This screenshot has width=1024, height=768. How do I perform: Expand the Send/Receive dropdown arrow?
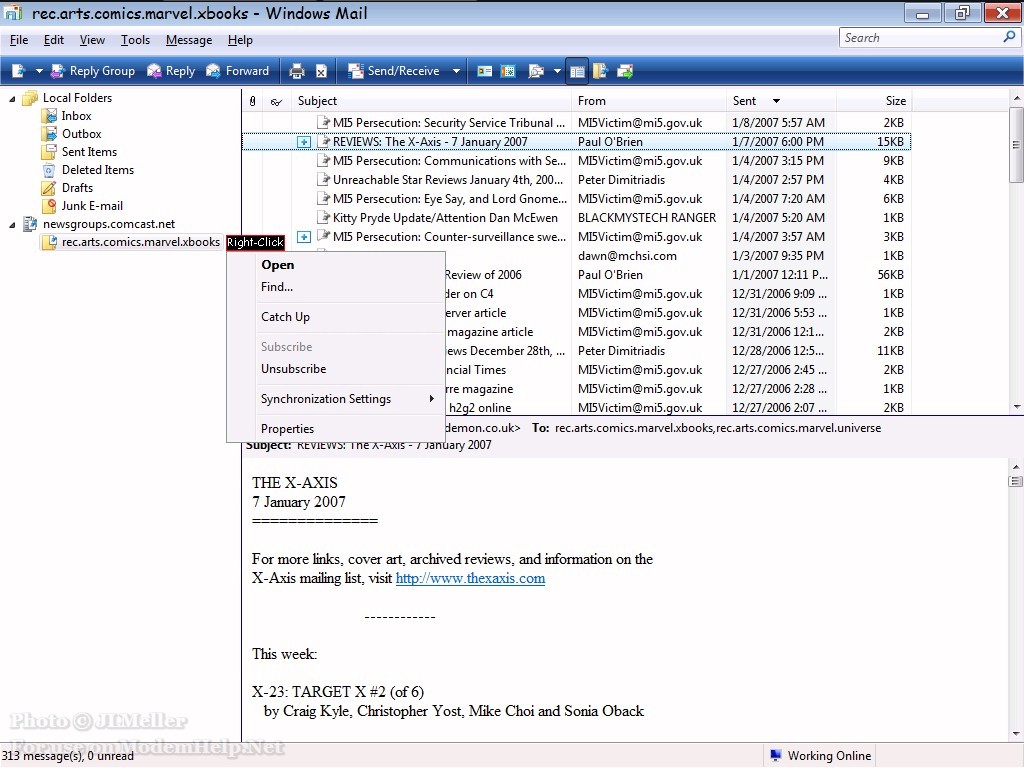tap(456, 71)
